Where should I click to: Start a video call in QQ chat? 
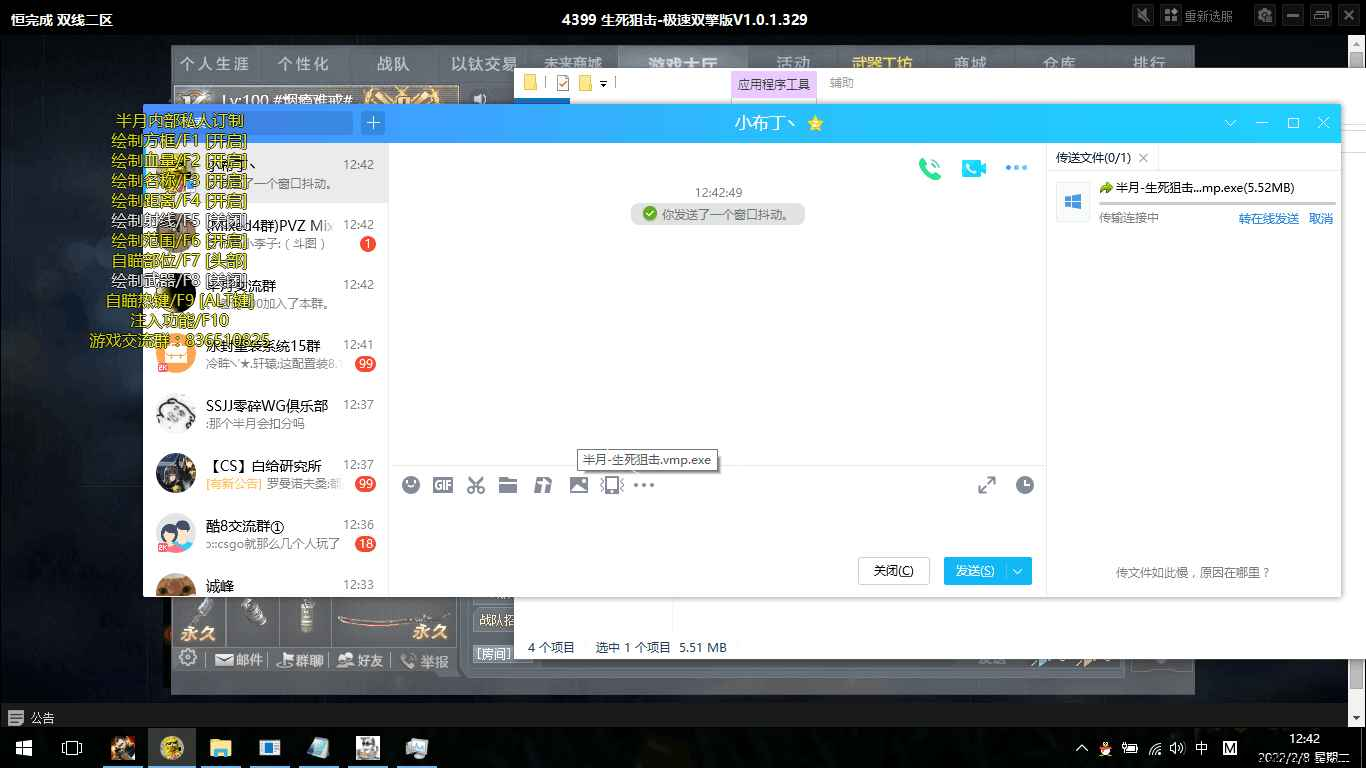click(974, 168)
